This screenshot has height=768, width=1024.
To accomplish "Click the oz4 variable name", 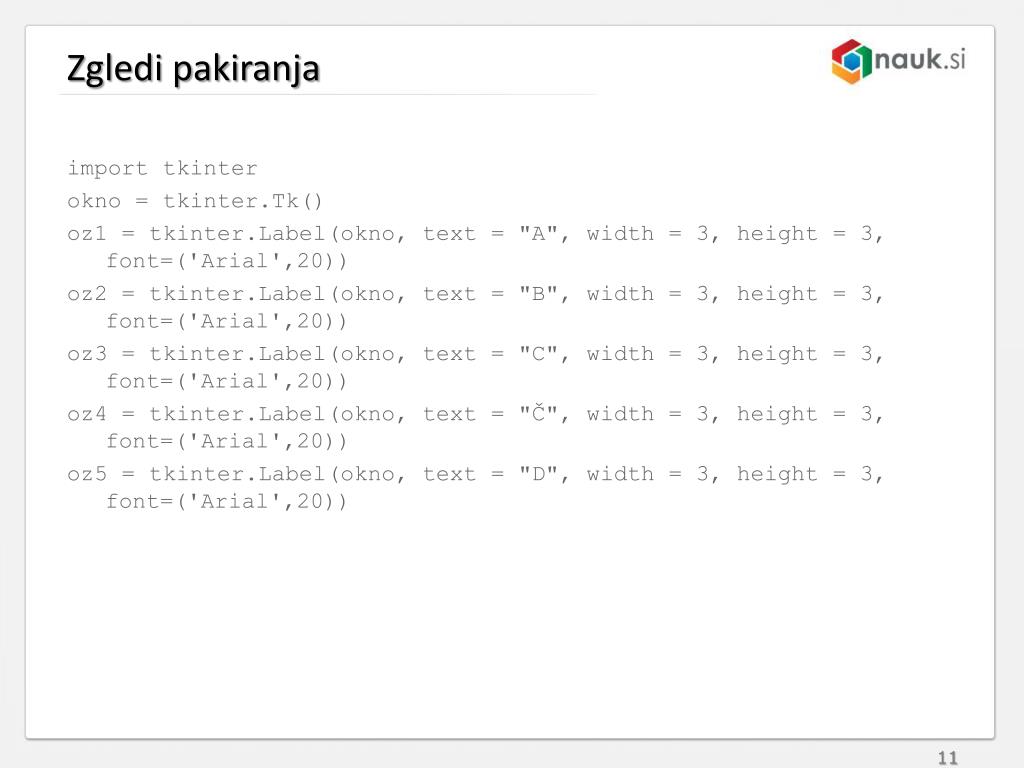I will click(x=87, y=414).
